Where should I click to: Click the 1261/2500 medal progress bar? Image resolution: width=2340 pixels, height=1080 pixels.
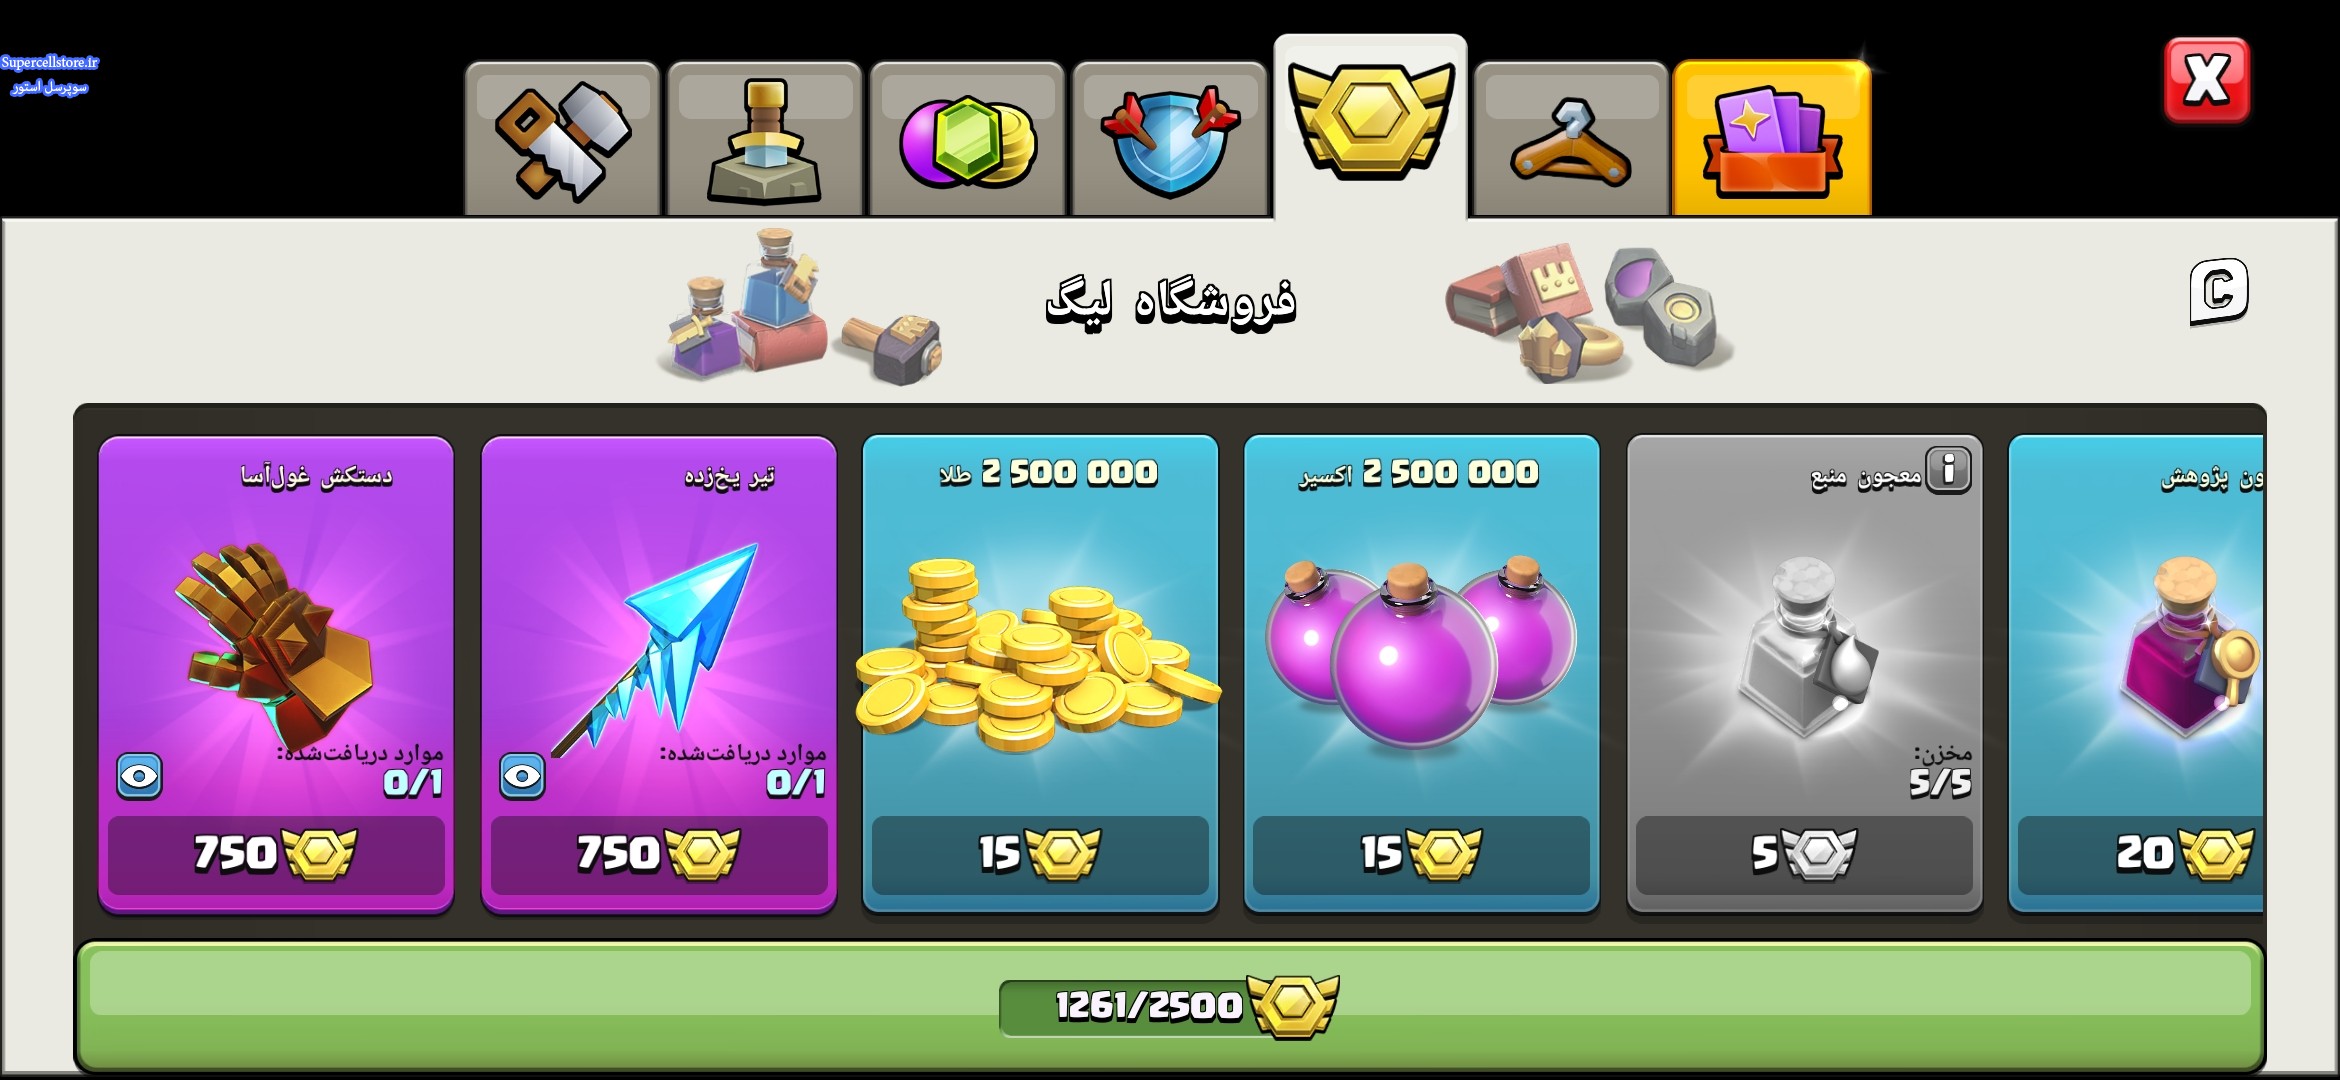(1170, 1005)
